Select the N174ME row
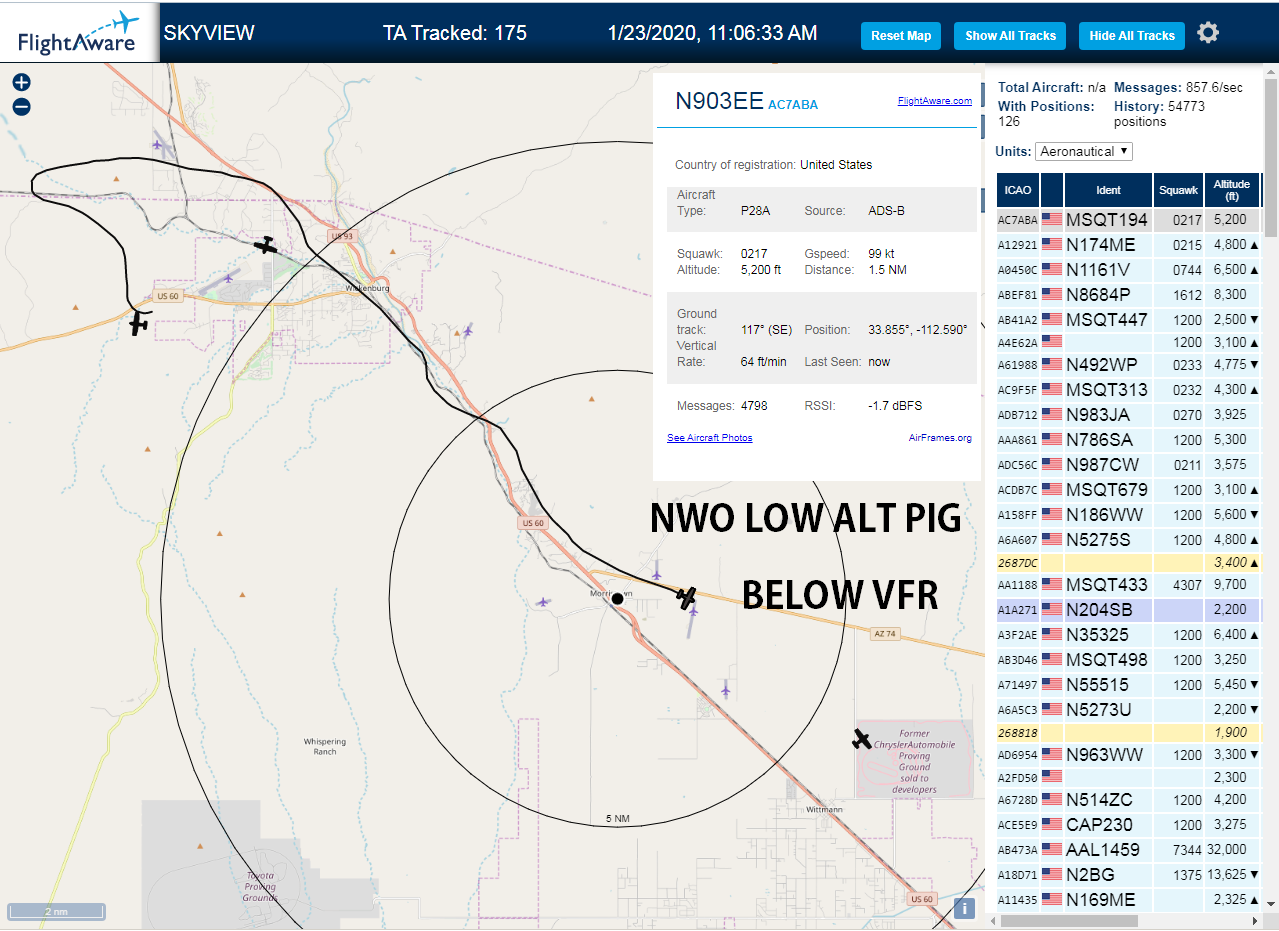Screen dimensions: 1279x931 click(x=1128, y=245)
